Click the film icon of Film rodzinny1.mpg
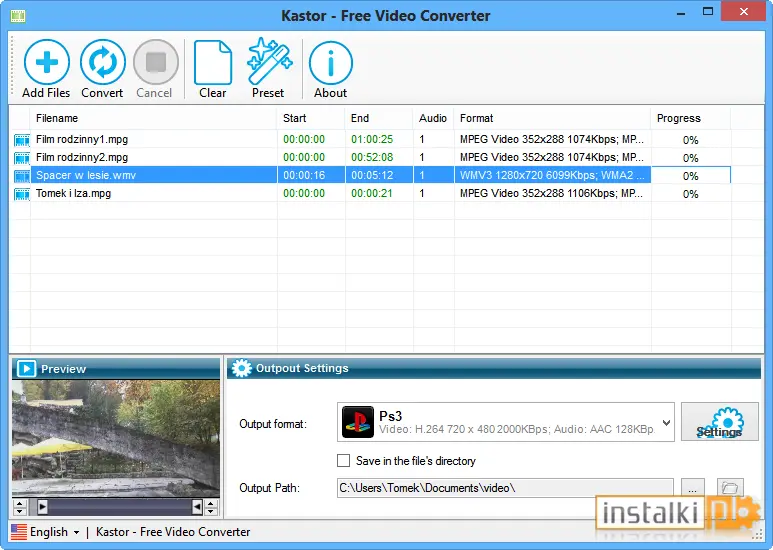Screen dimensions: 773x550 22,140
